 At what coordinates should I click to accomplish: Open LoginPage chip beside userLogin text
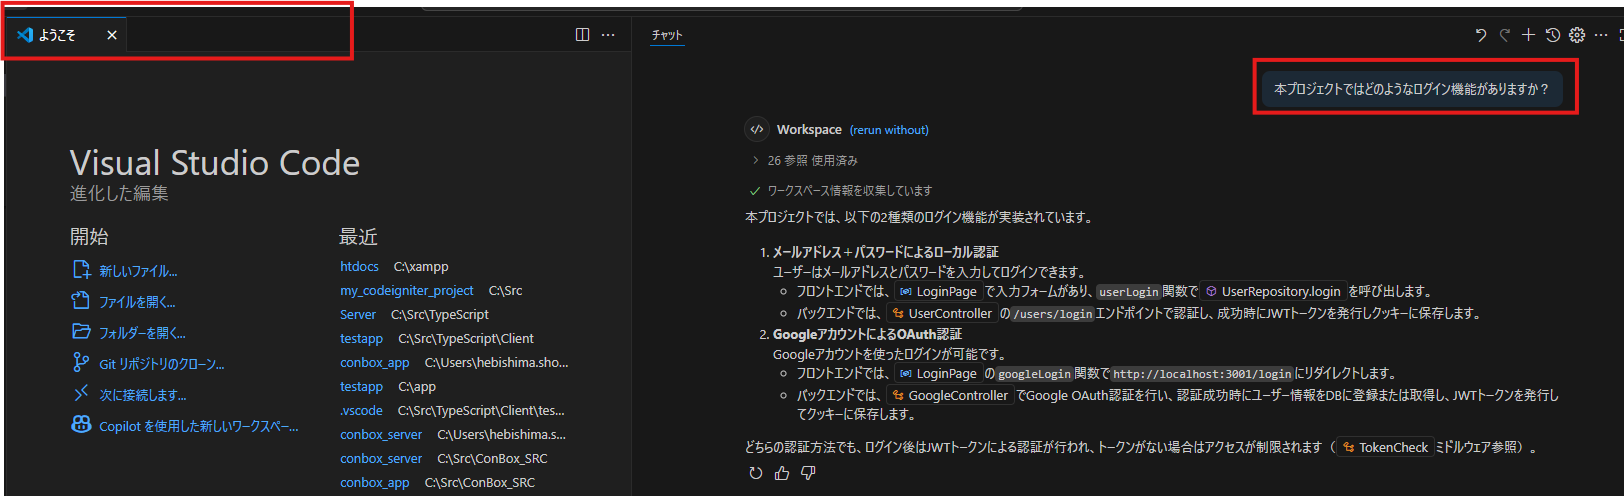pyautogui.click(x=938, y=292)
